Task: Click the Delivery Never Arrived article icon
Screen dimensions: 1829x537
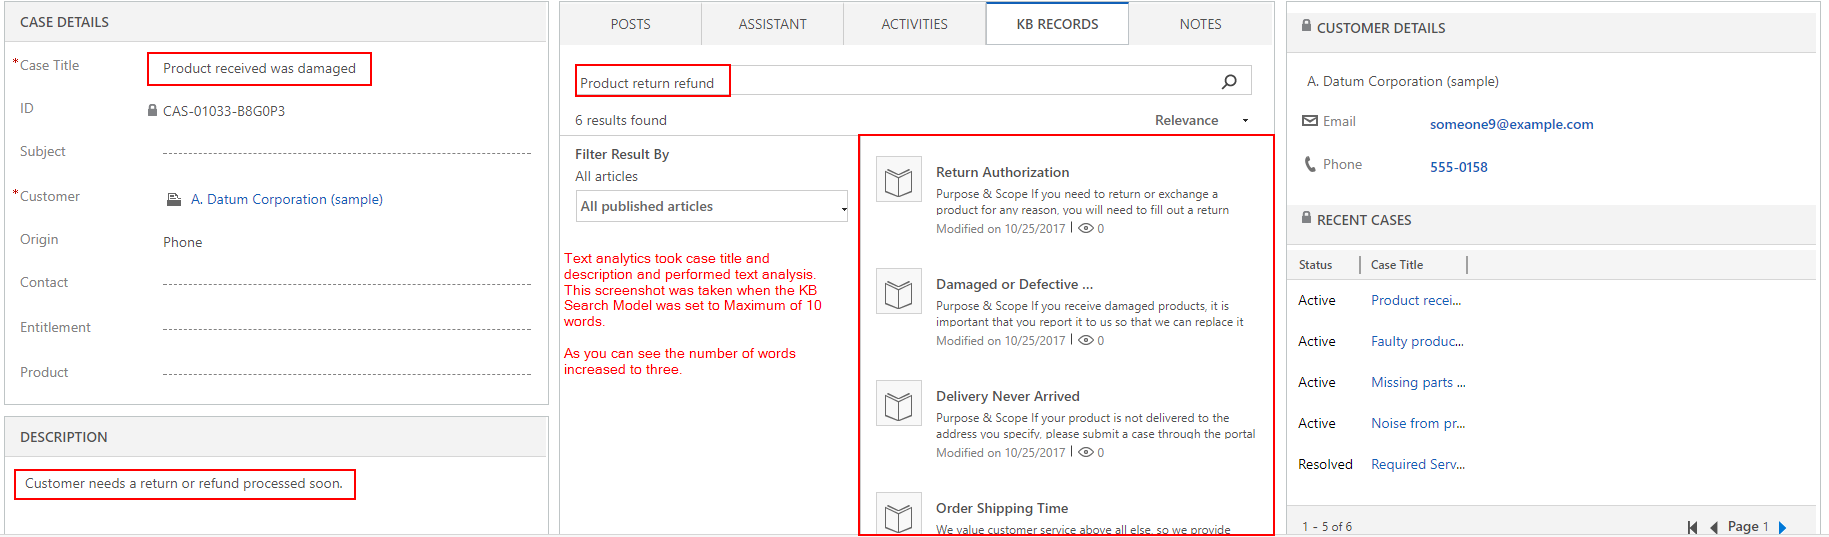Action: click(898, 405)
